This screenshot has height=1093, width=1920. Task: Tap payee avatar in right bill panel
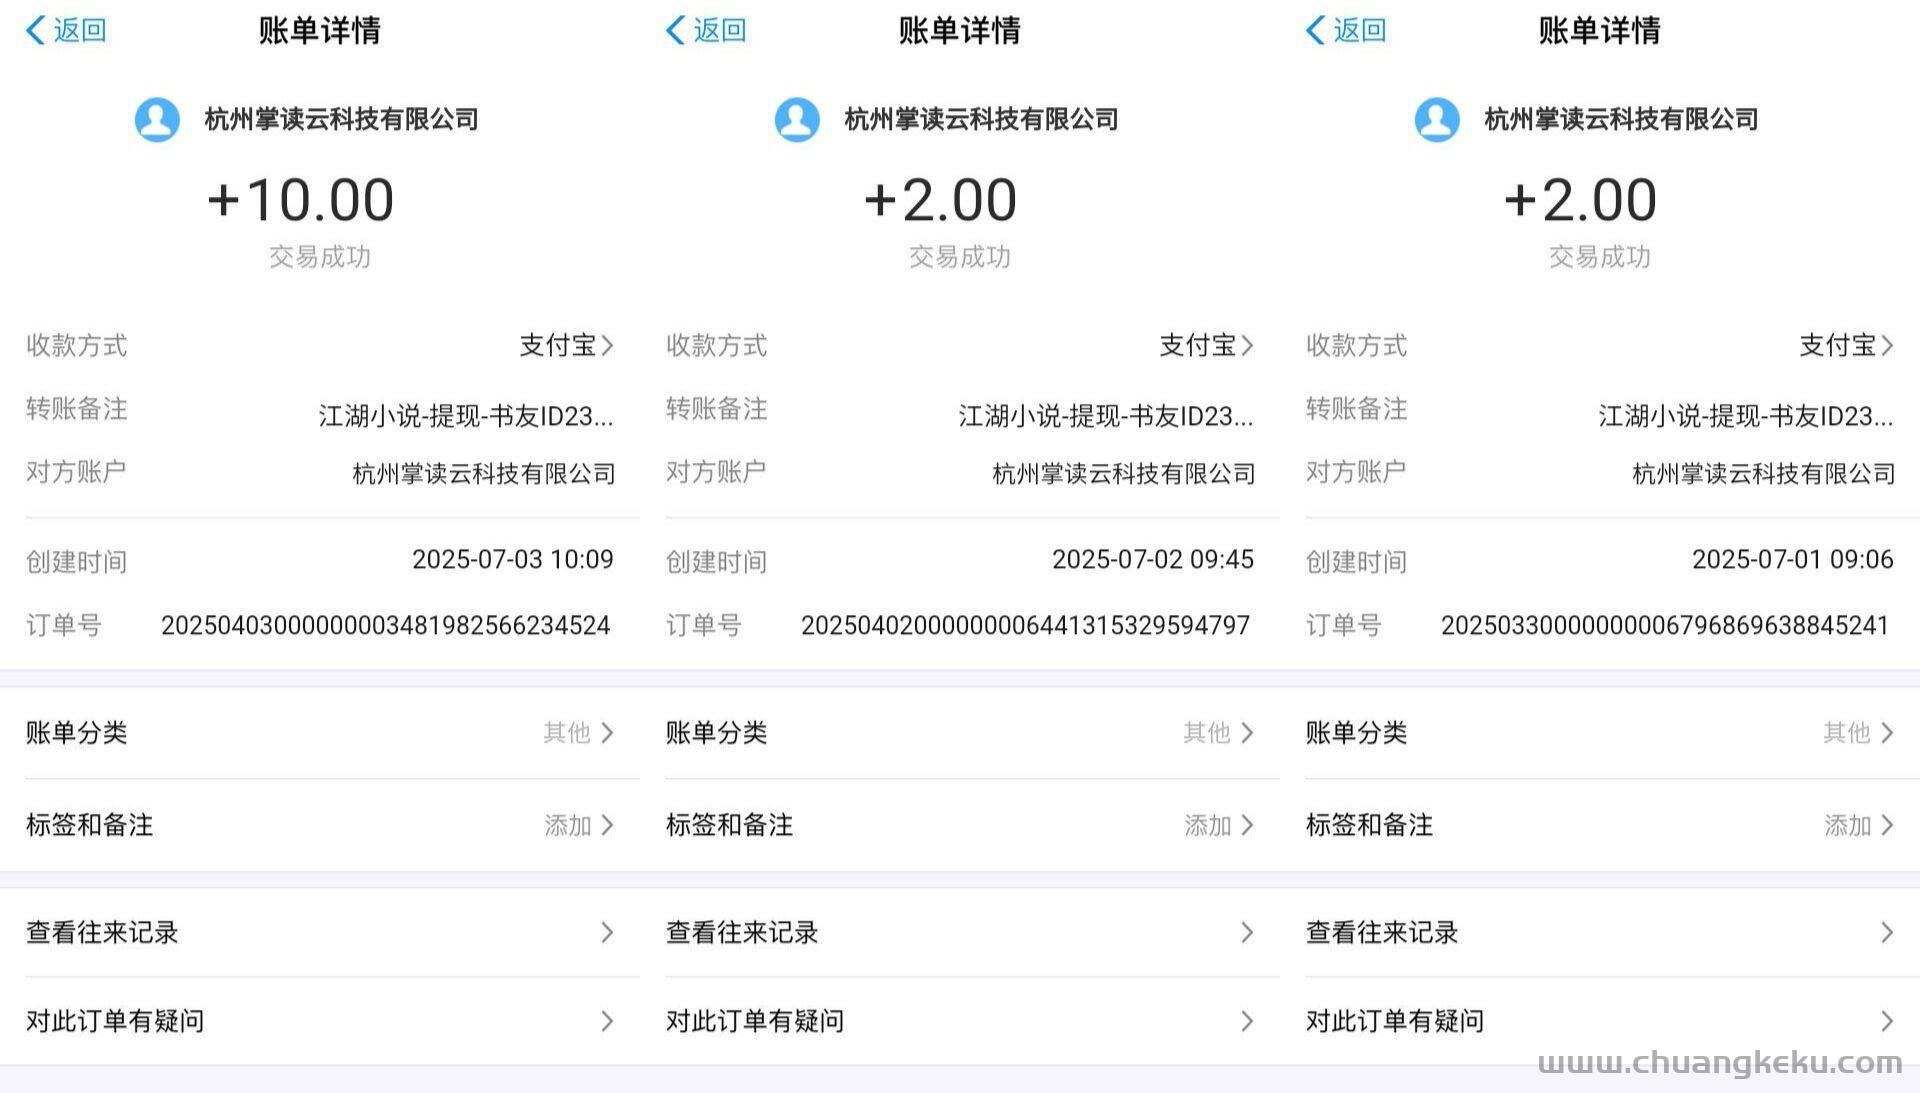[x=1437, y=119]
